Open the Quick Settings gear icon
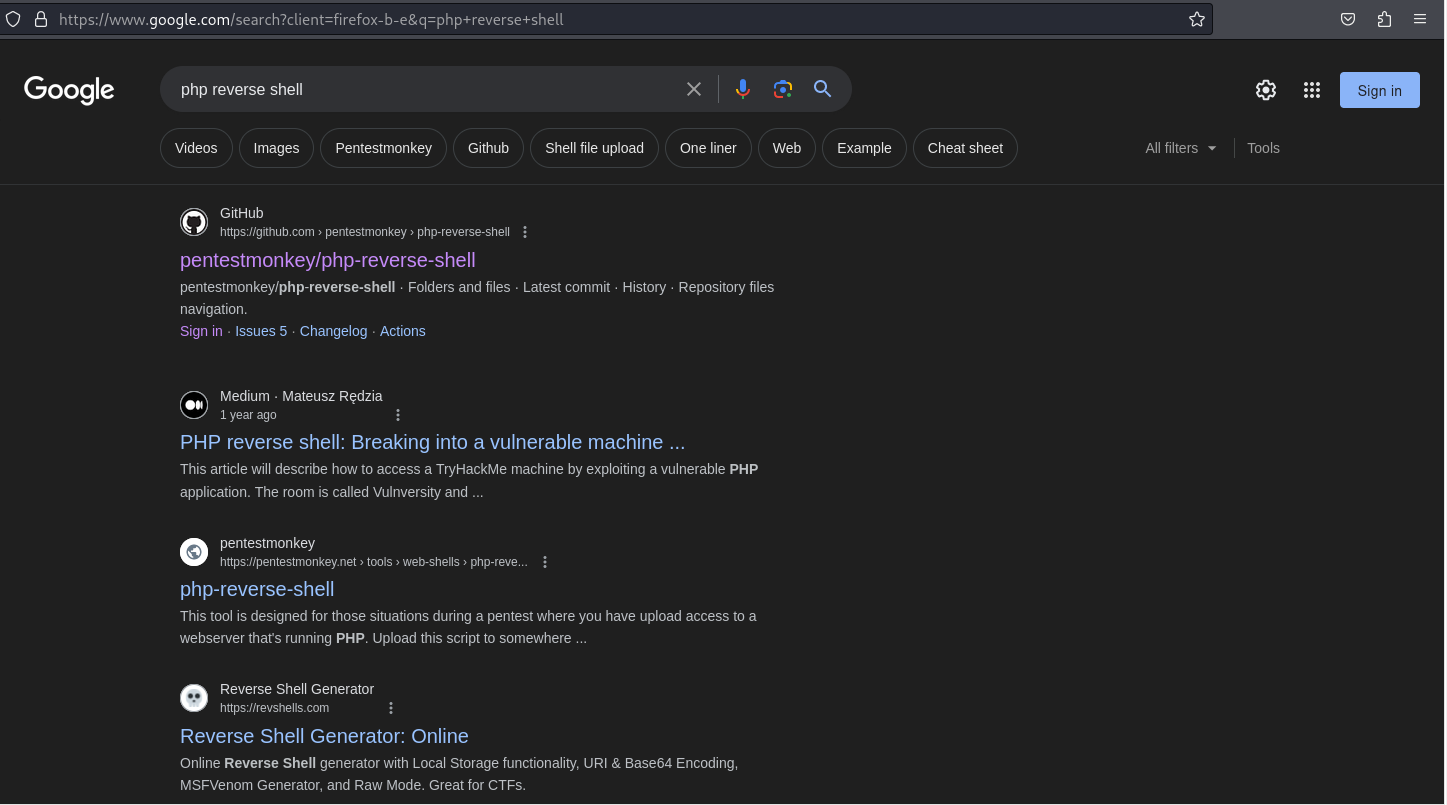This screenshot has width=1447, height=805. pos(1266,90)
